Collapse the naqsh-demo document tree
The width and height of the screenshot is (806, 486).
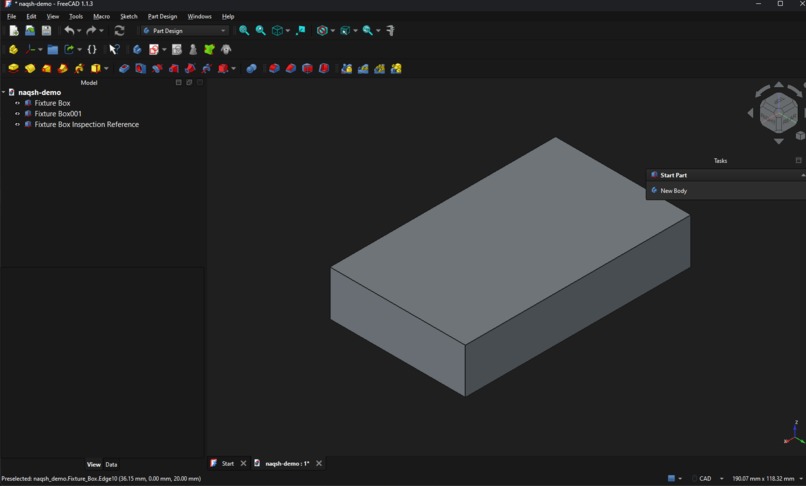4,93
